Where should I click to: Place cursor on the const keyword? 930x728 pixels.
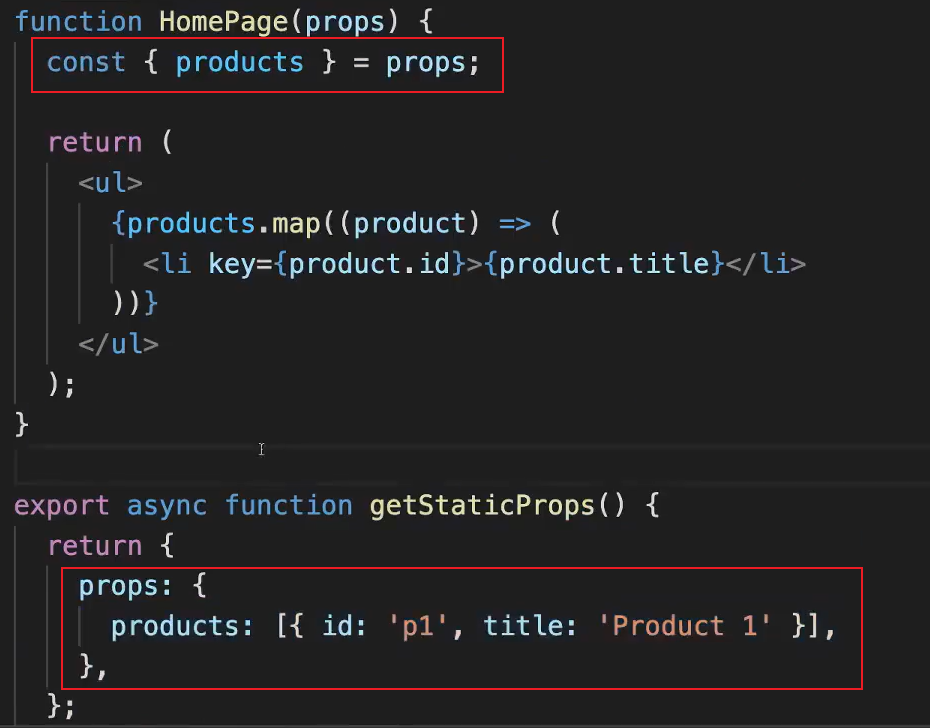[87, 62]
